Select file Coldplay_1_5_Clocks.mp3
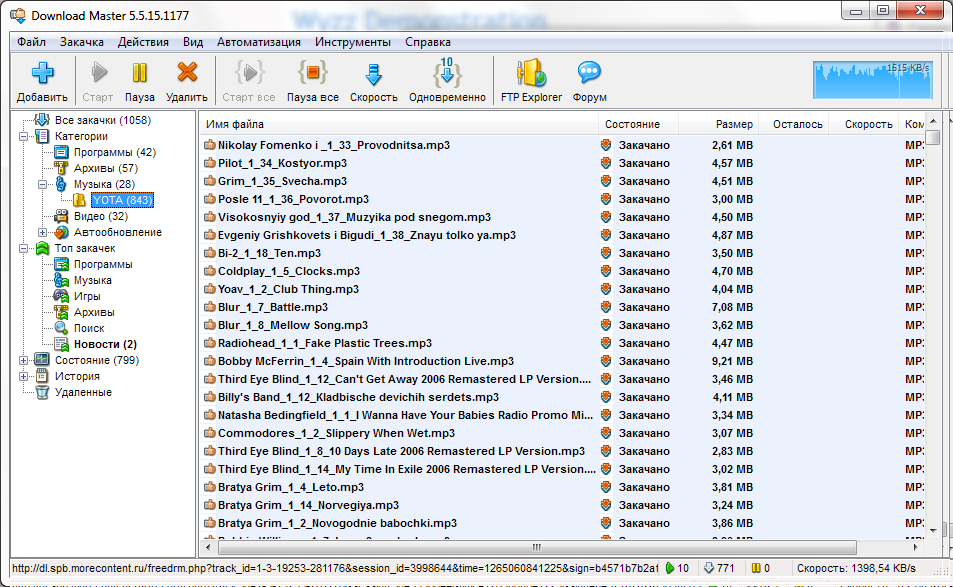The image size is (953, 587). point(289,271)
